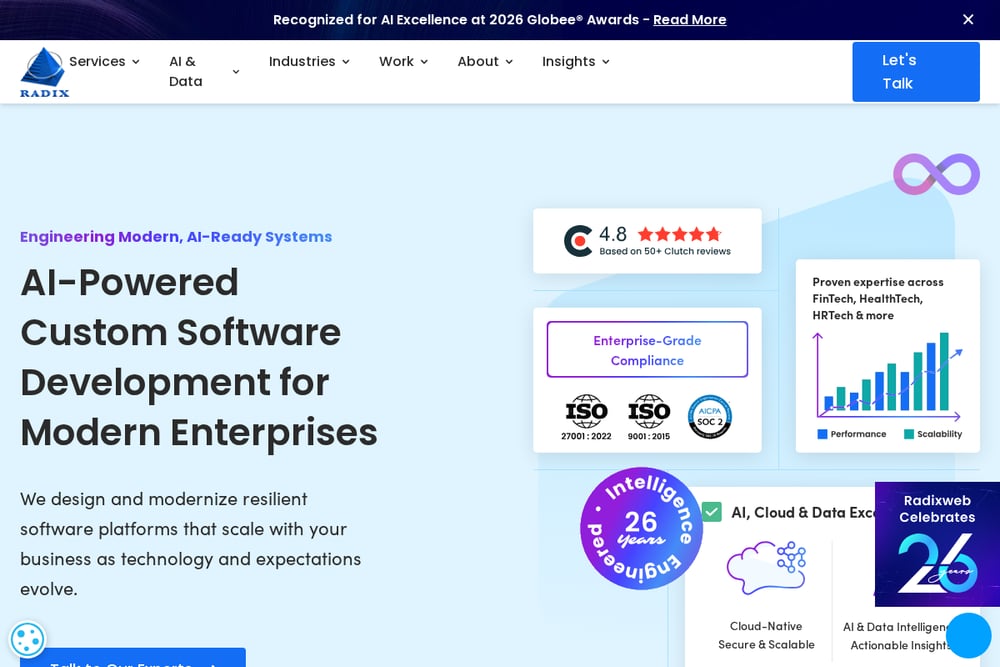The image size is (1000, 667).
Task: Click Based on 50+ Clutch reviews text
Action: (x=665, y=251)
